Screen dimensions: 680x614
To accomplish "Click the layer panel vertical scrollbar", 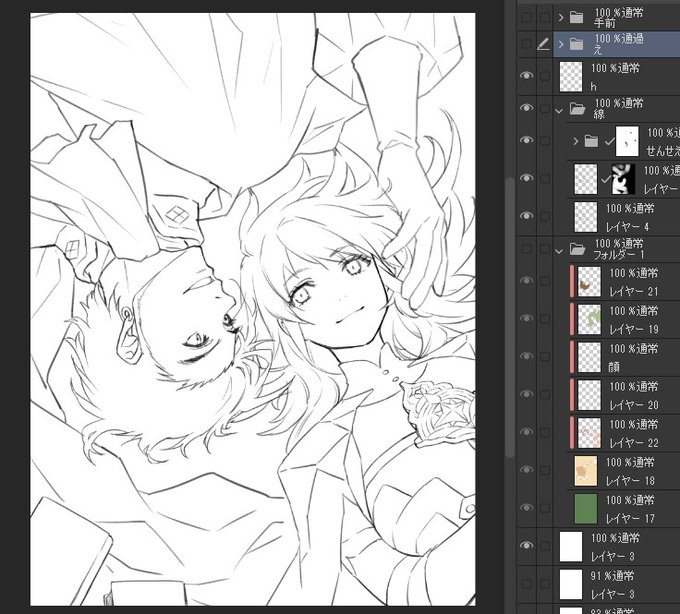I will tap(510, 317).
